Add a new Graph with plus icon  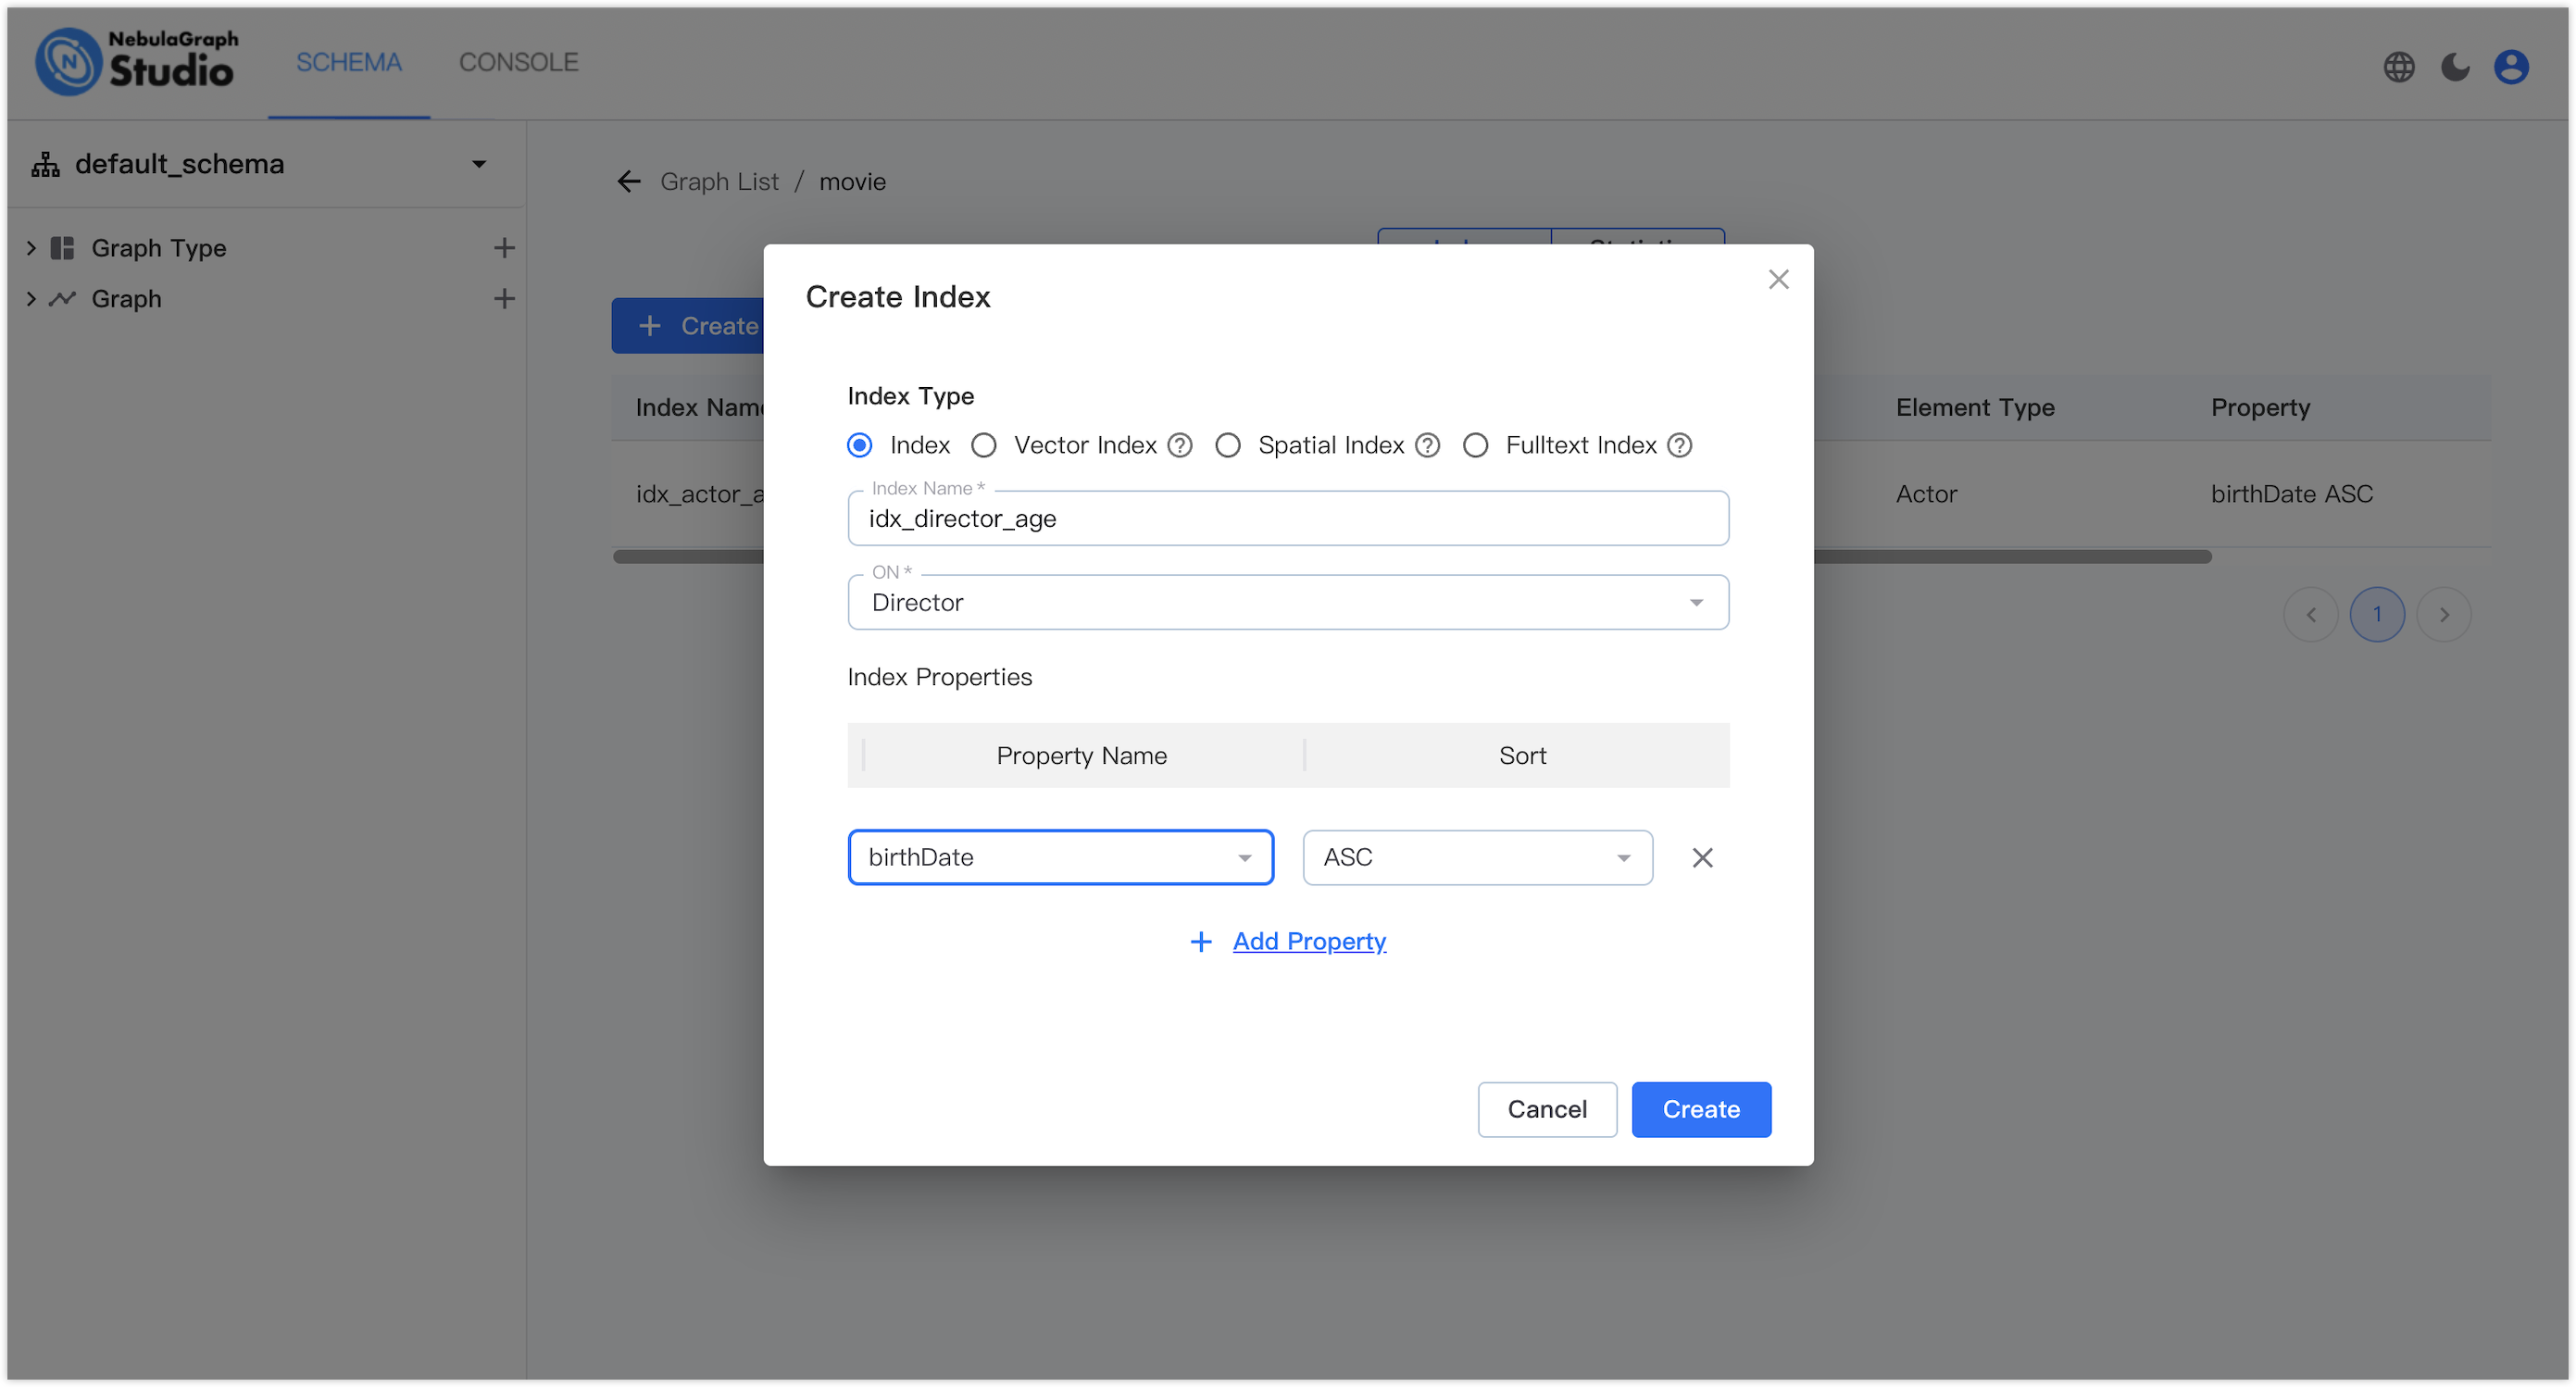tap(504, 298)
